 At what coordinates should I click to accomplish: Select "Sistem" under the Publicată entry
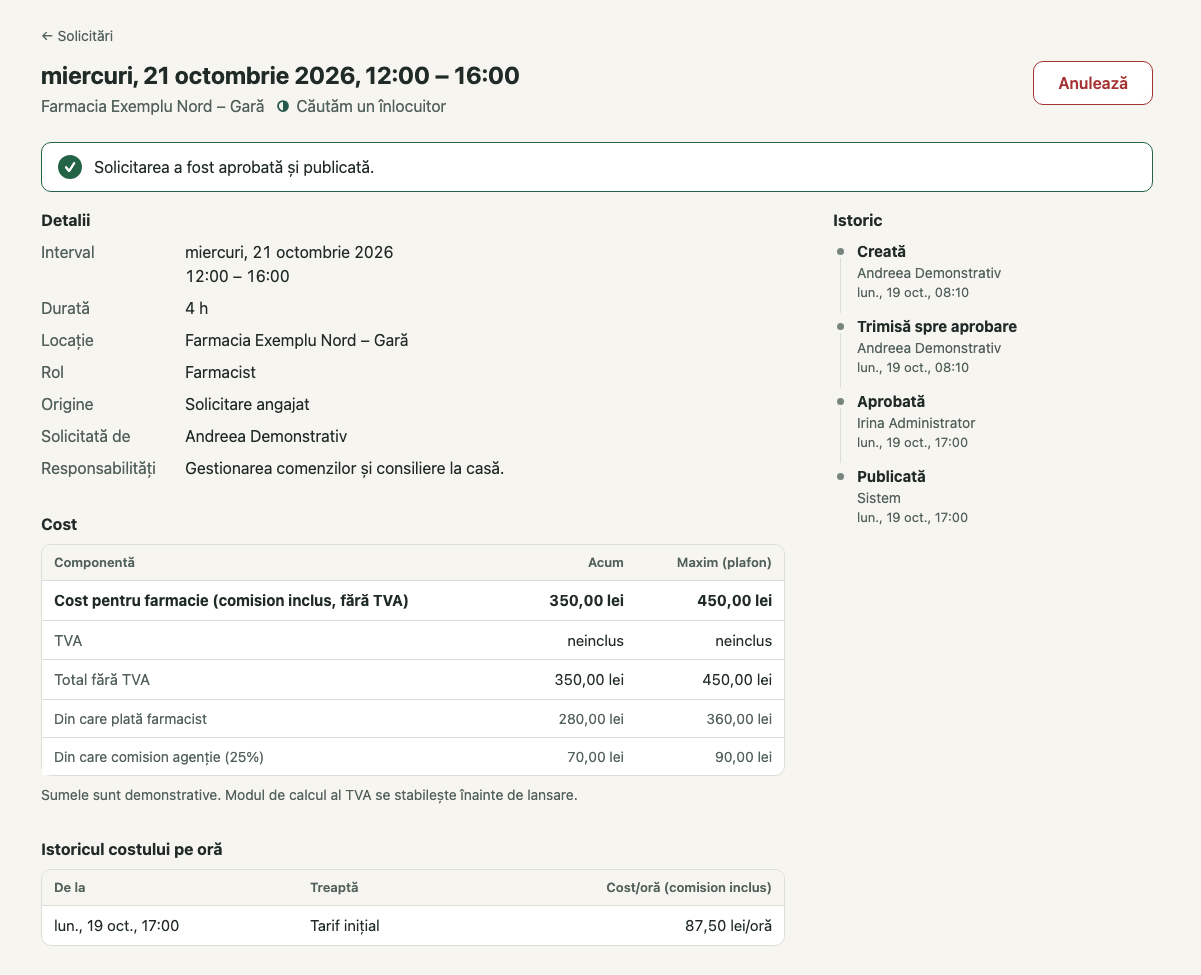(879, 498)
